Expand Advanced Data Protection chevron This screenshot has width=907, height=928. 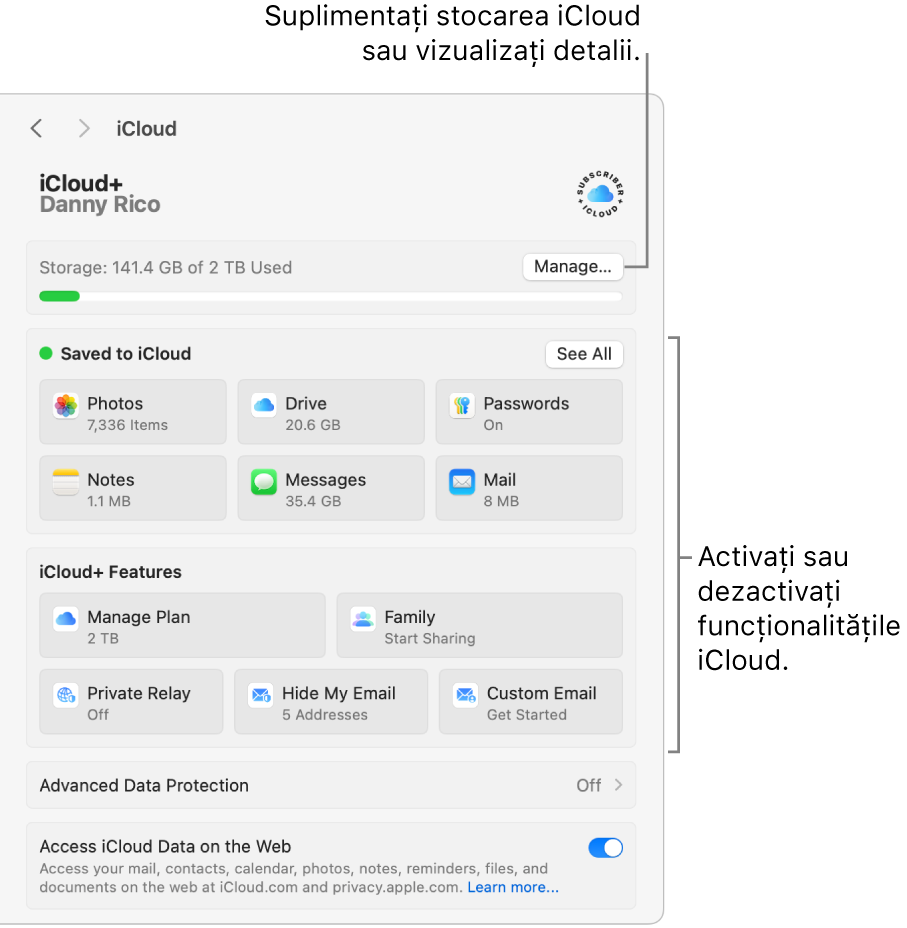[x=618, y=785]
